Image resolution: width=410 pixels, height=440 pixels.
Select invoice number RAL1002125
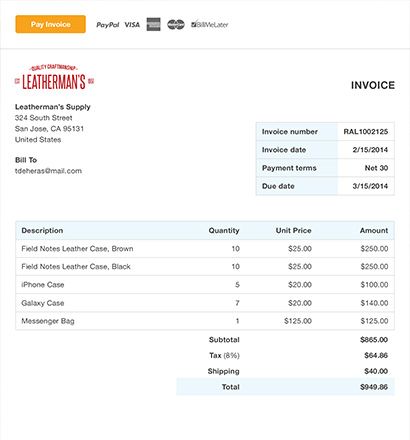click(366, 132)
